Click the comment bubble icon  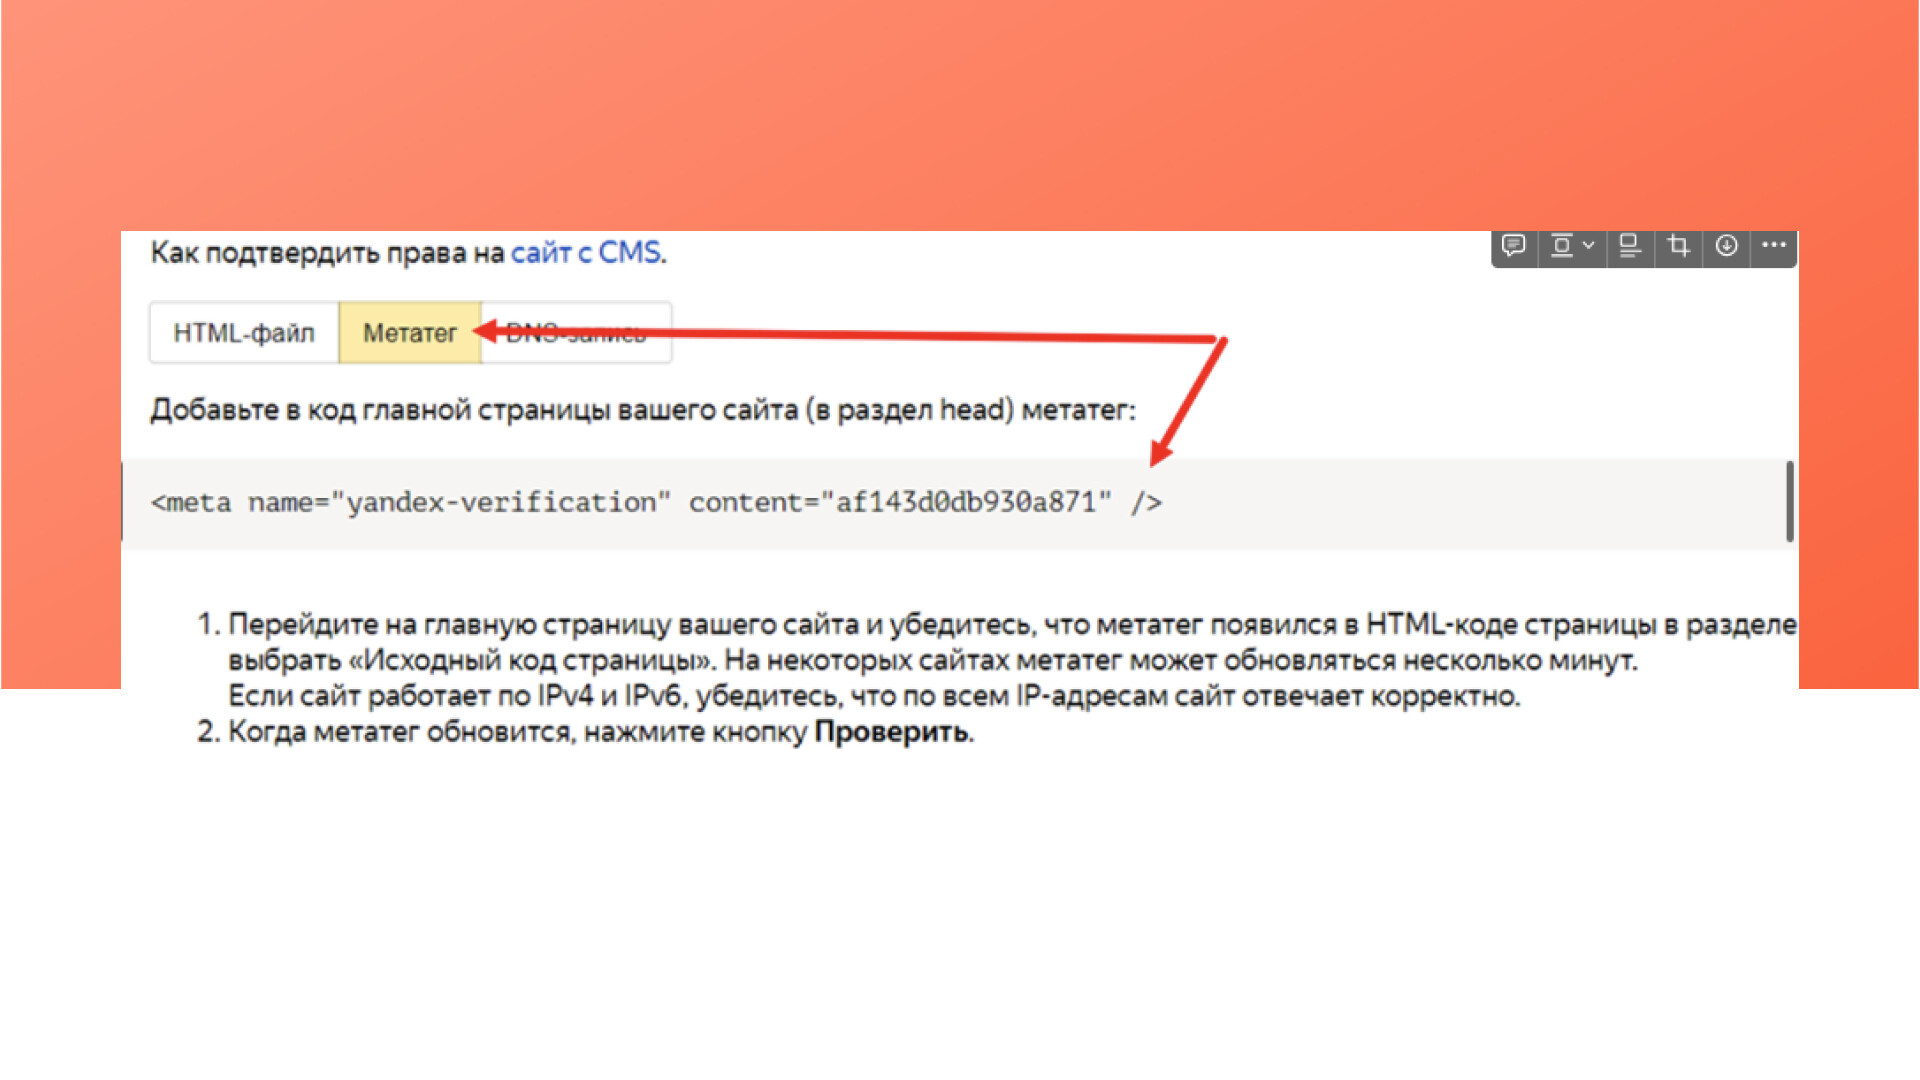click(x=1514, y=246)
